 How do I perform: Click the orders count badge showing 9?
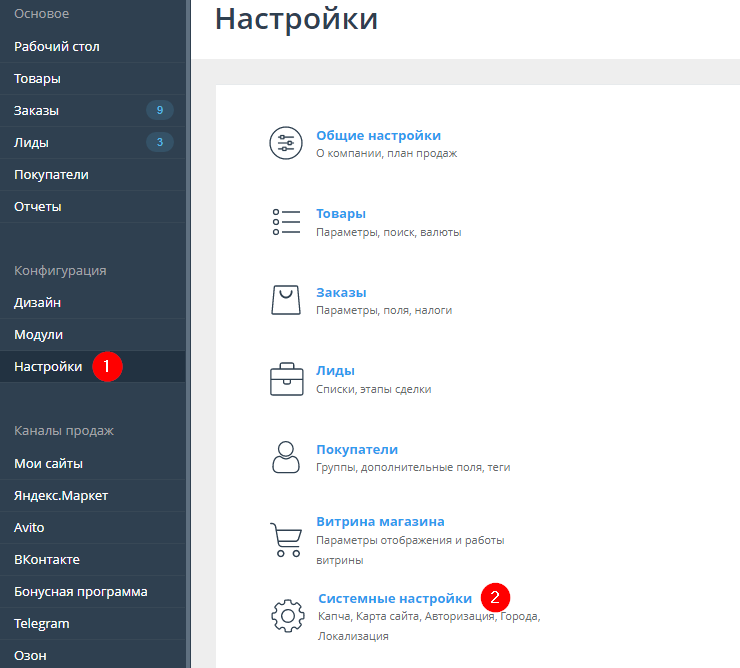tap(159, 110)
